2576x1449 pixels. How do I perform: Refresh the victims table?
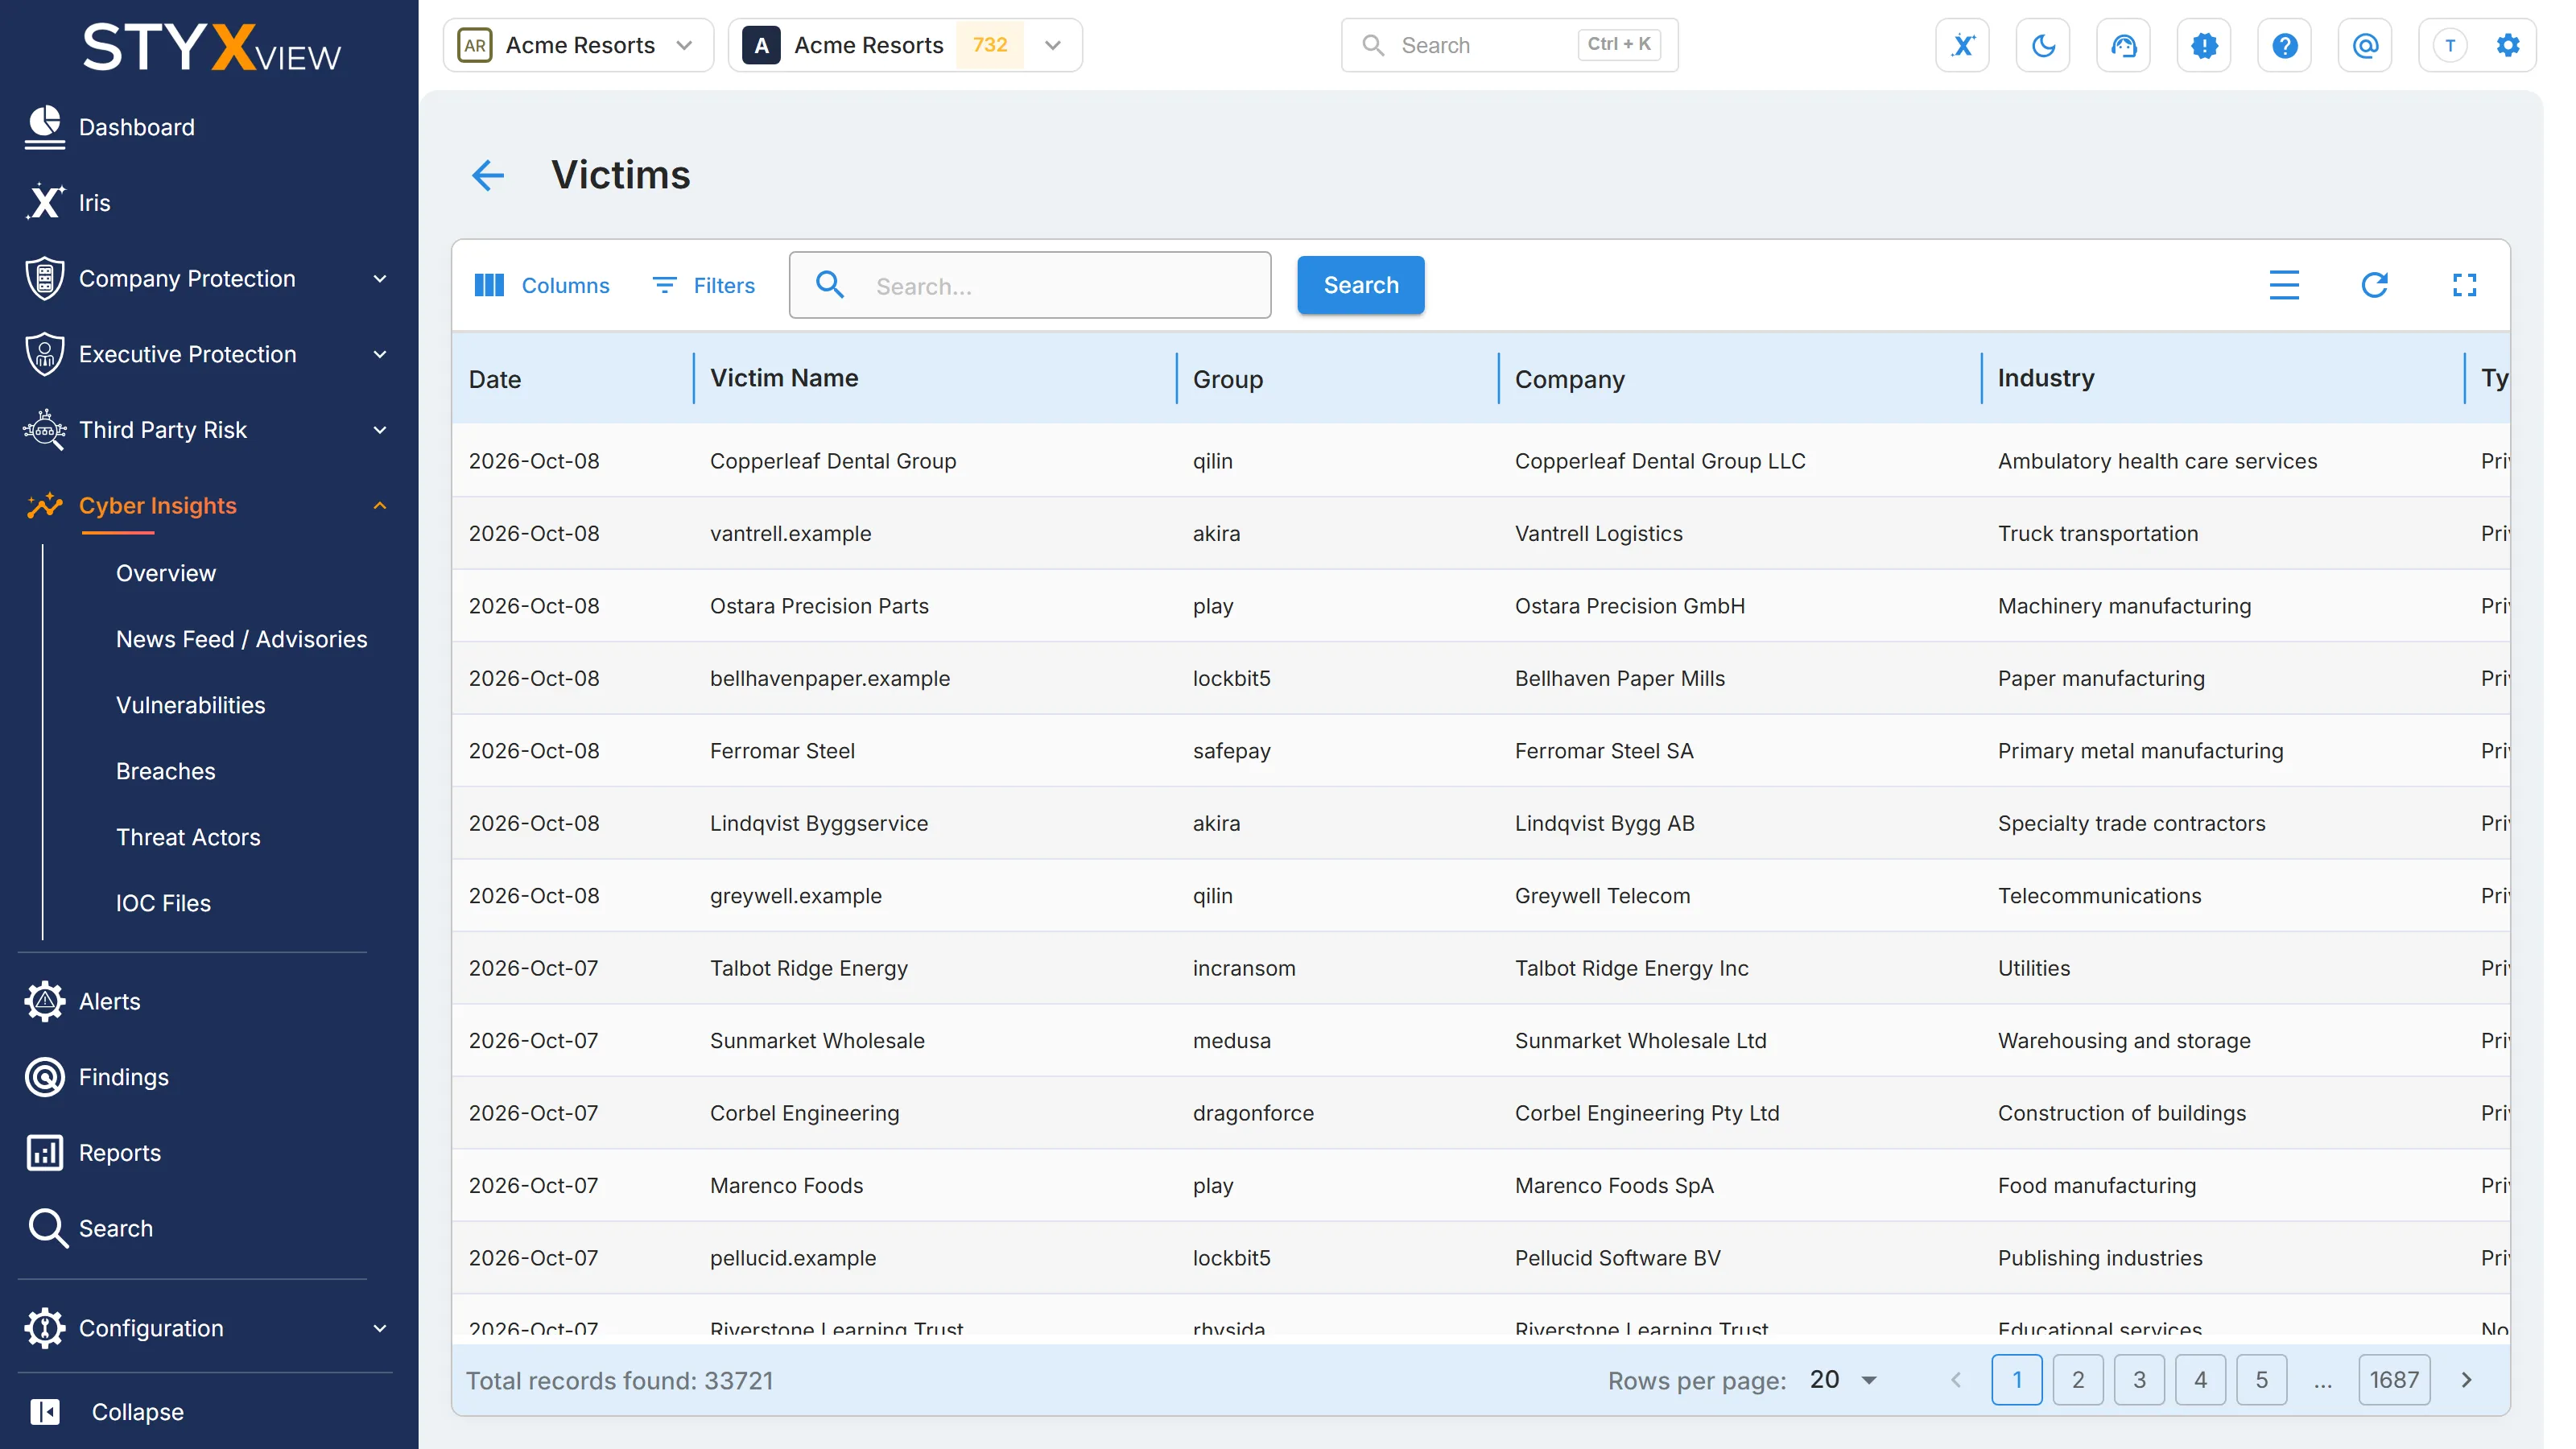[2374, 285]
